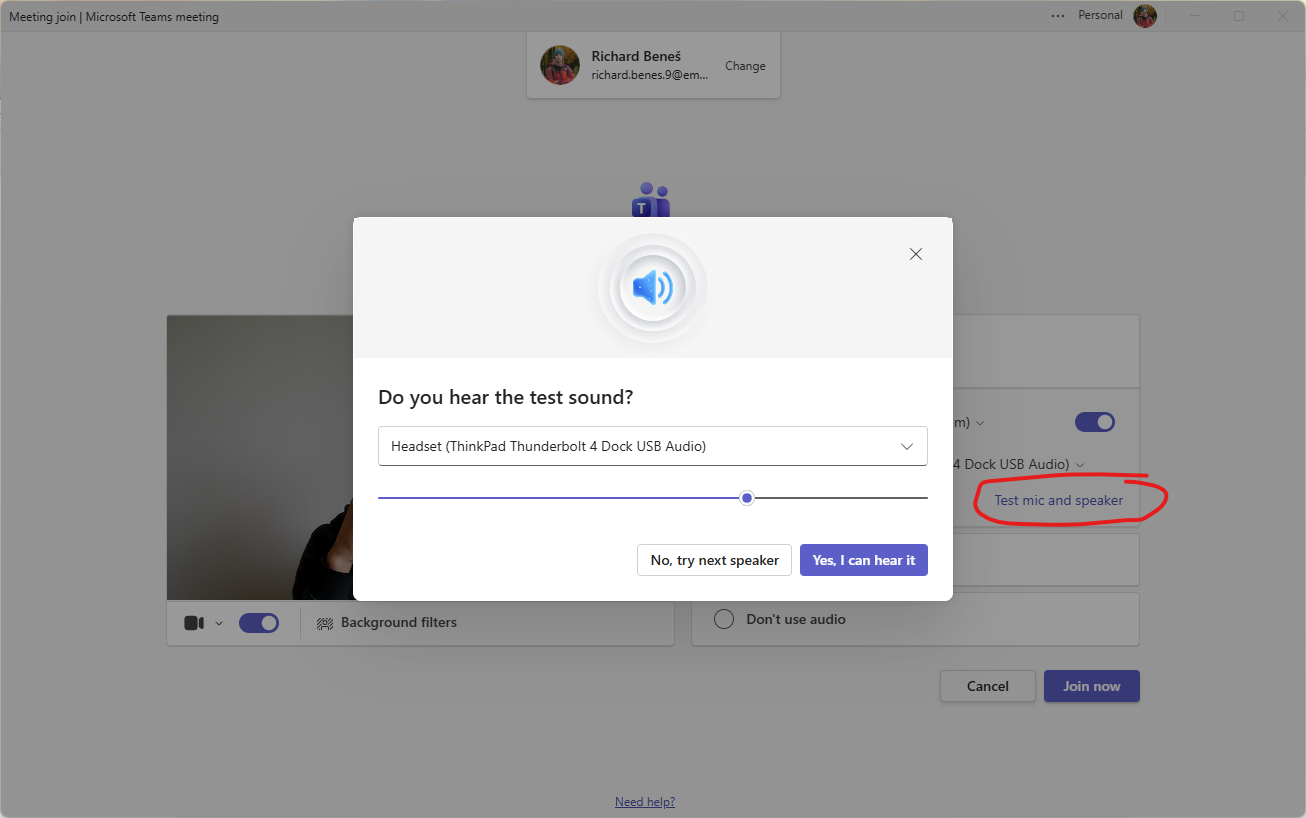Cancel joining the meeting
Image resolution: width=1306 pixels, height=818 pixels.
click(x=987, y=686)
